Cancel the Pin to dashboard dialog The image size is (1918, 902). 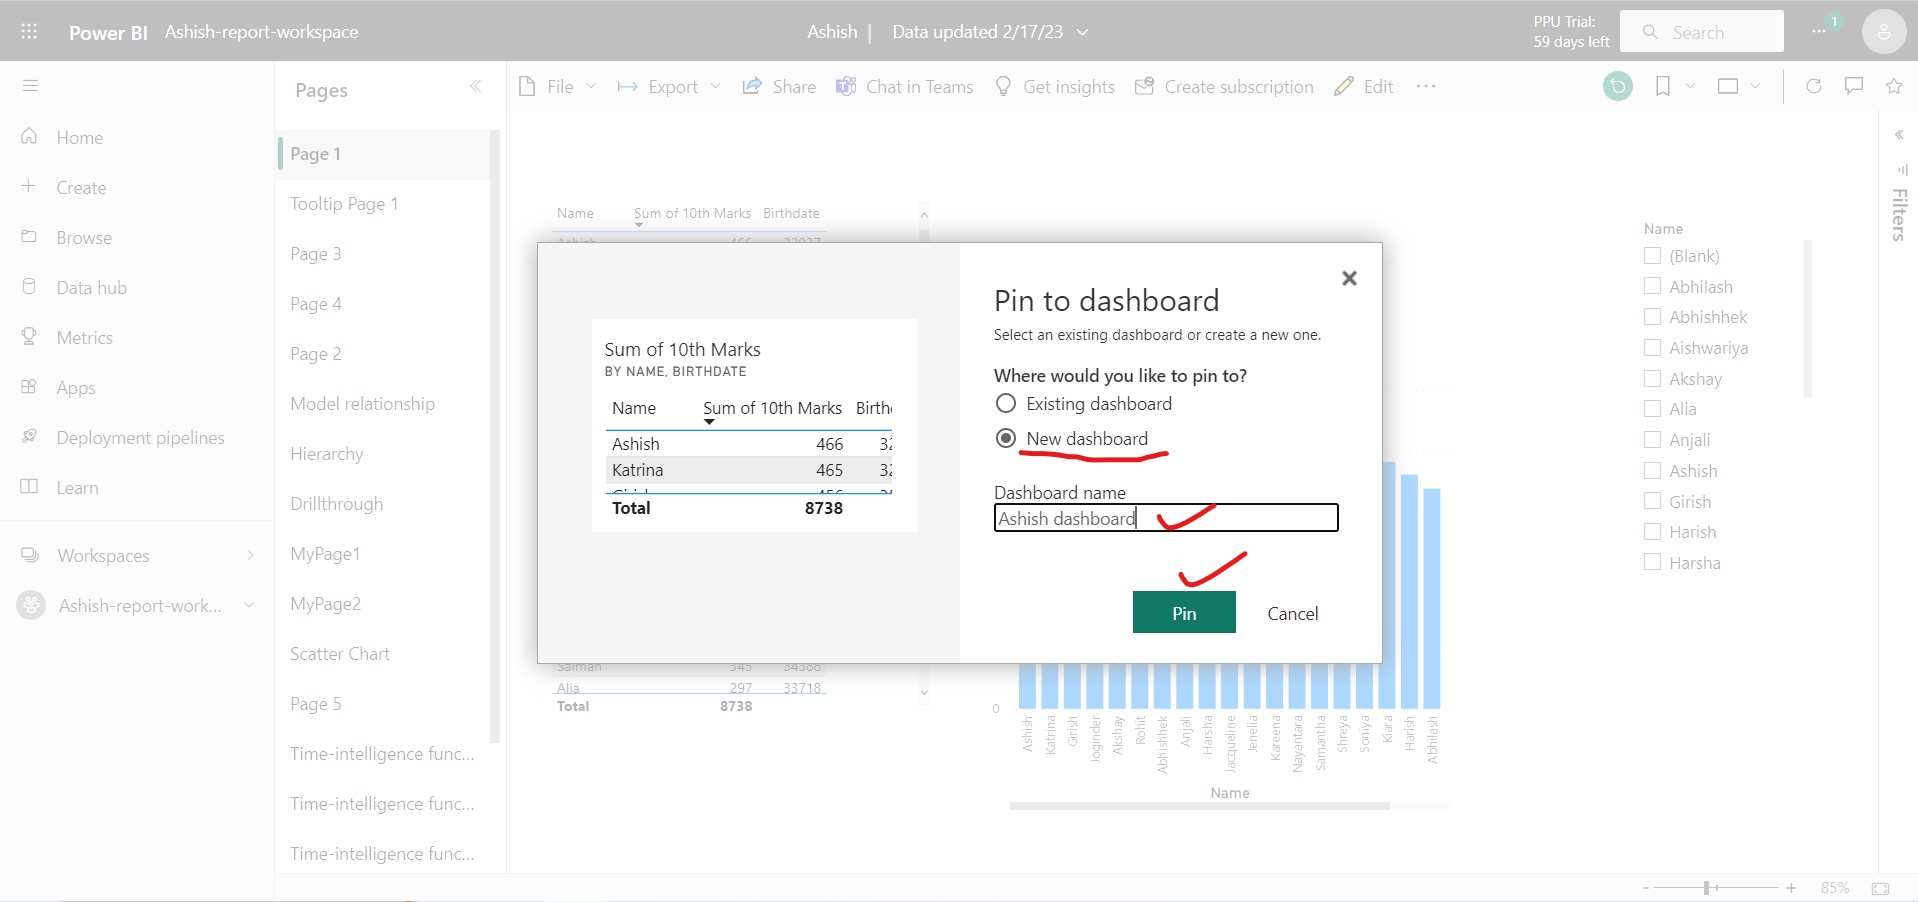tap(1292, 612)
